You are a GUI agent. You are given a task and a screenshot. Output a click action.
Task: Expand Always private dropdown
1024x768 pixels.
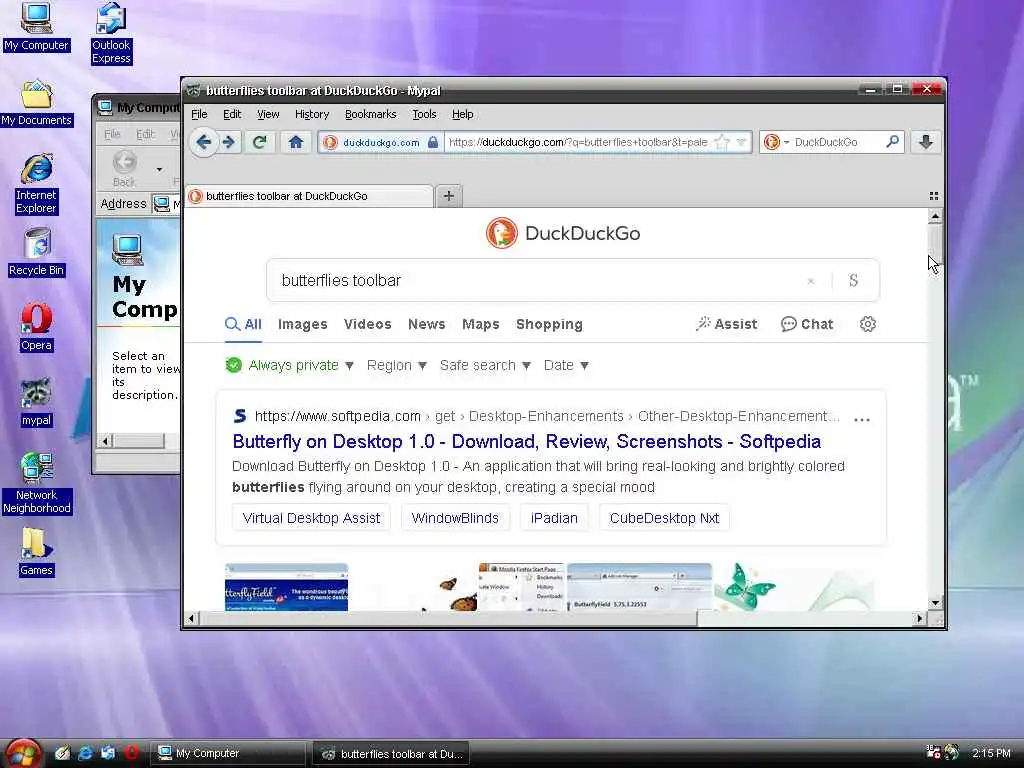pos(289,365)
